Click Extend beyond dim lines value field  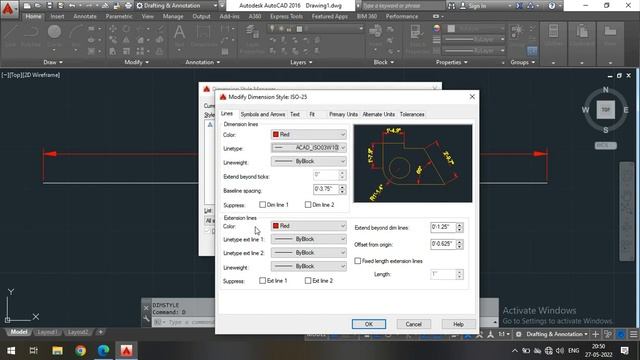pos(443,227)
